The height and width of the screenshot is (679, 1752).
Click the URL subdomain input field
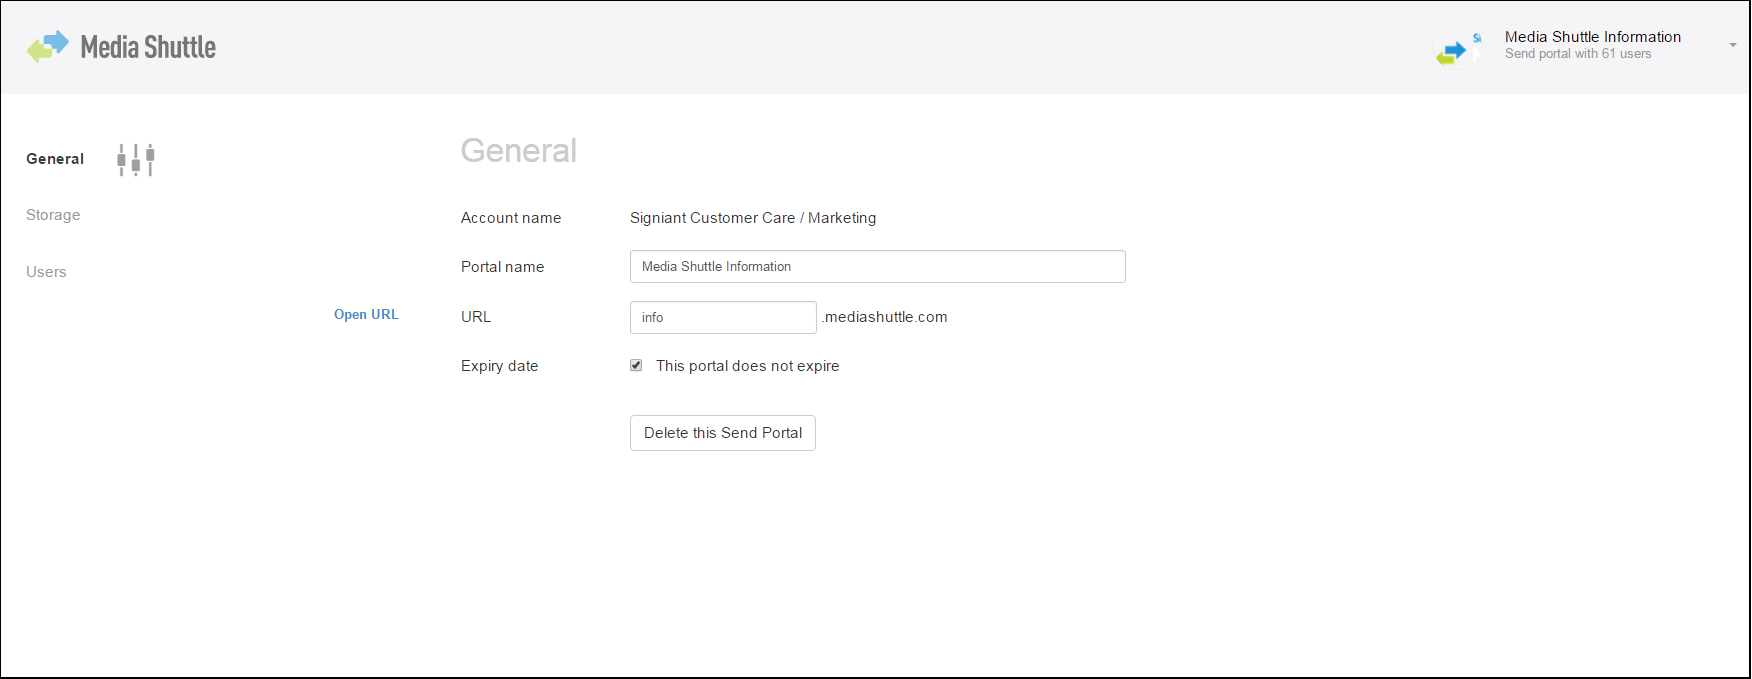723,317
